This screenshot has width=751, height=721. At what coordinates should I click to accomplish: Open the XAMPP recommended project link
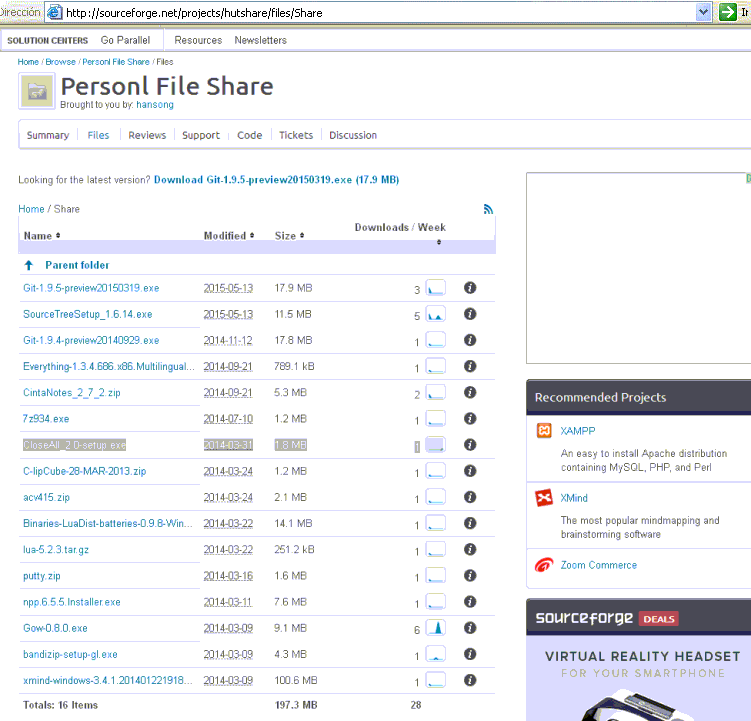[x=578, y=431]
